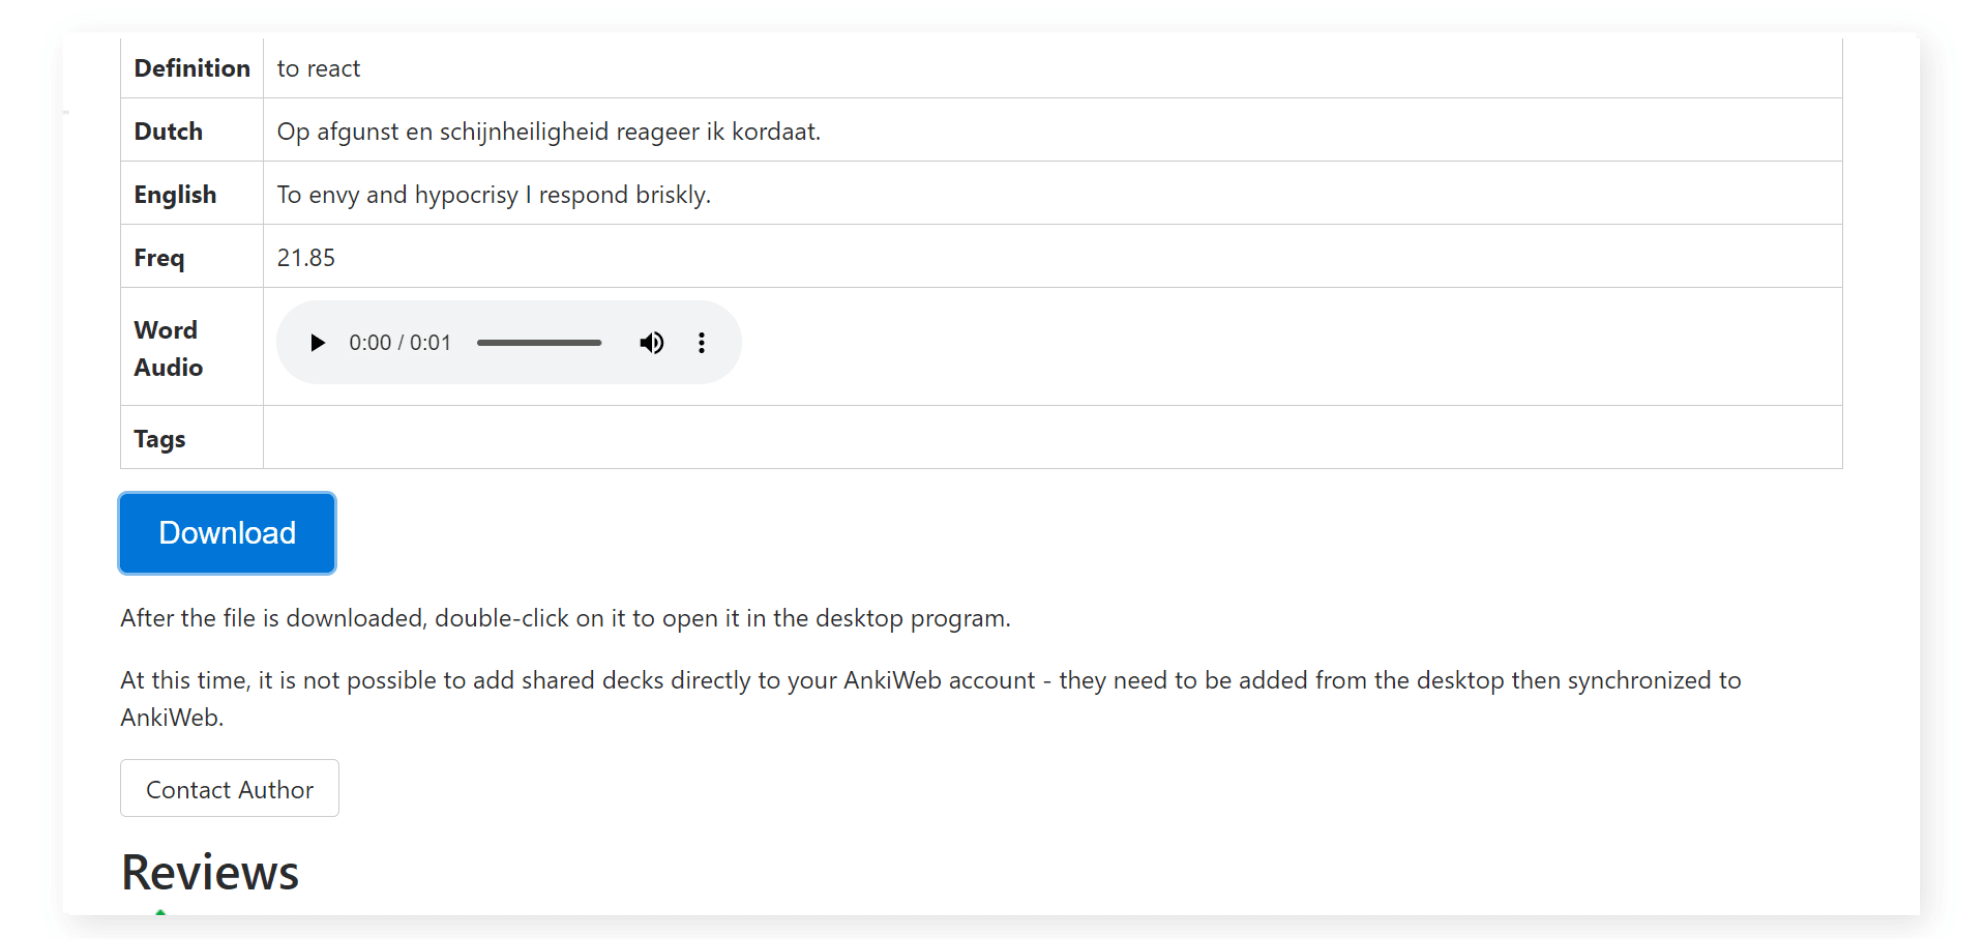1980x950 pixels.
Task: Open audio player three-dot options menu
Action: click(701, 343)
